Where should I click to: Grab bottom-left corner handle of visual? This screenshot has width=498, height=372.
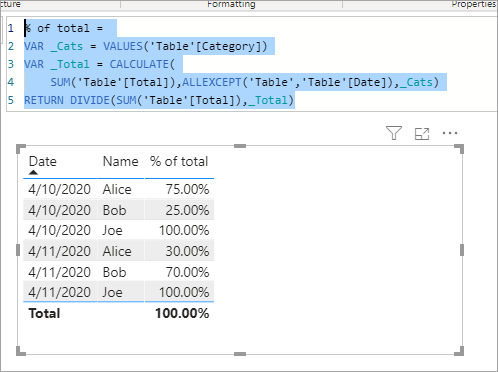click(21, 351)
